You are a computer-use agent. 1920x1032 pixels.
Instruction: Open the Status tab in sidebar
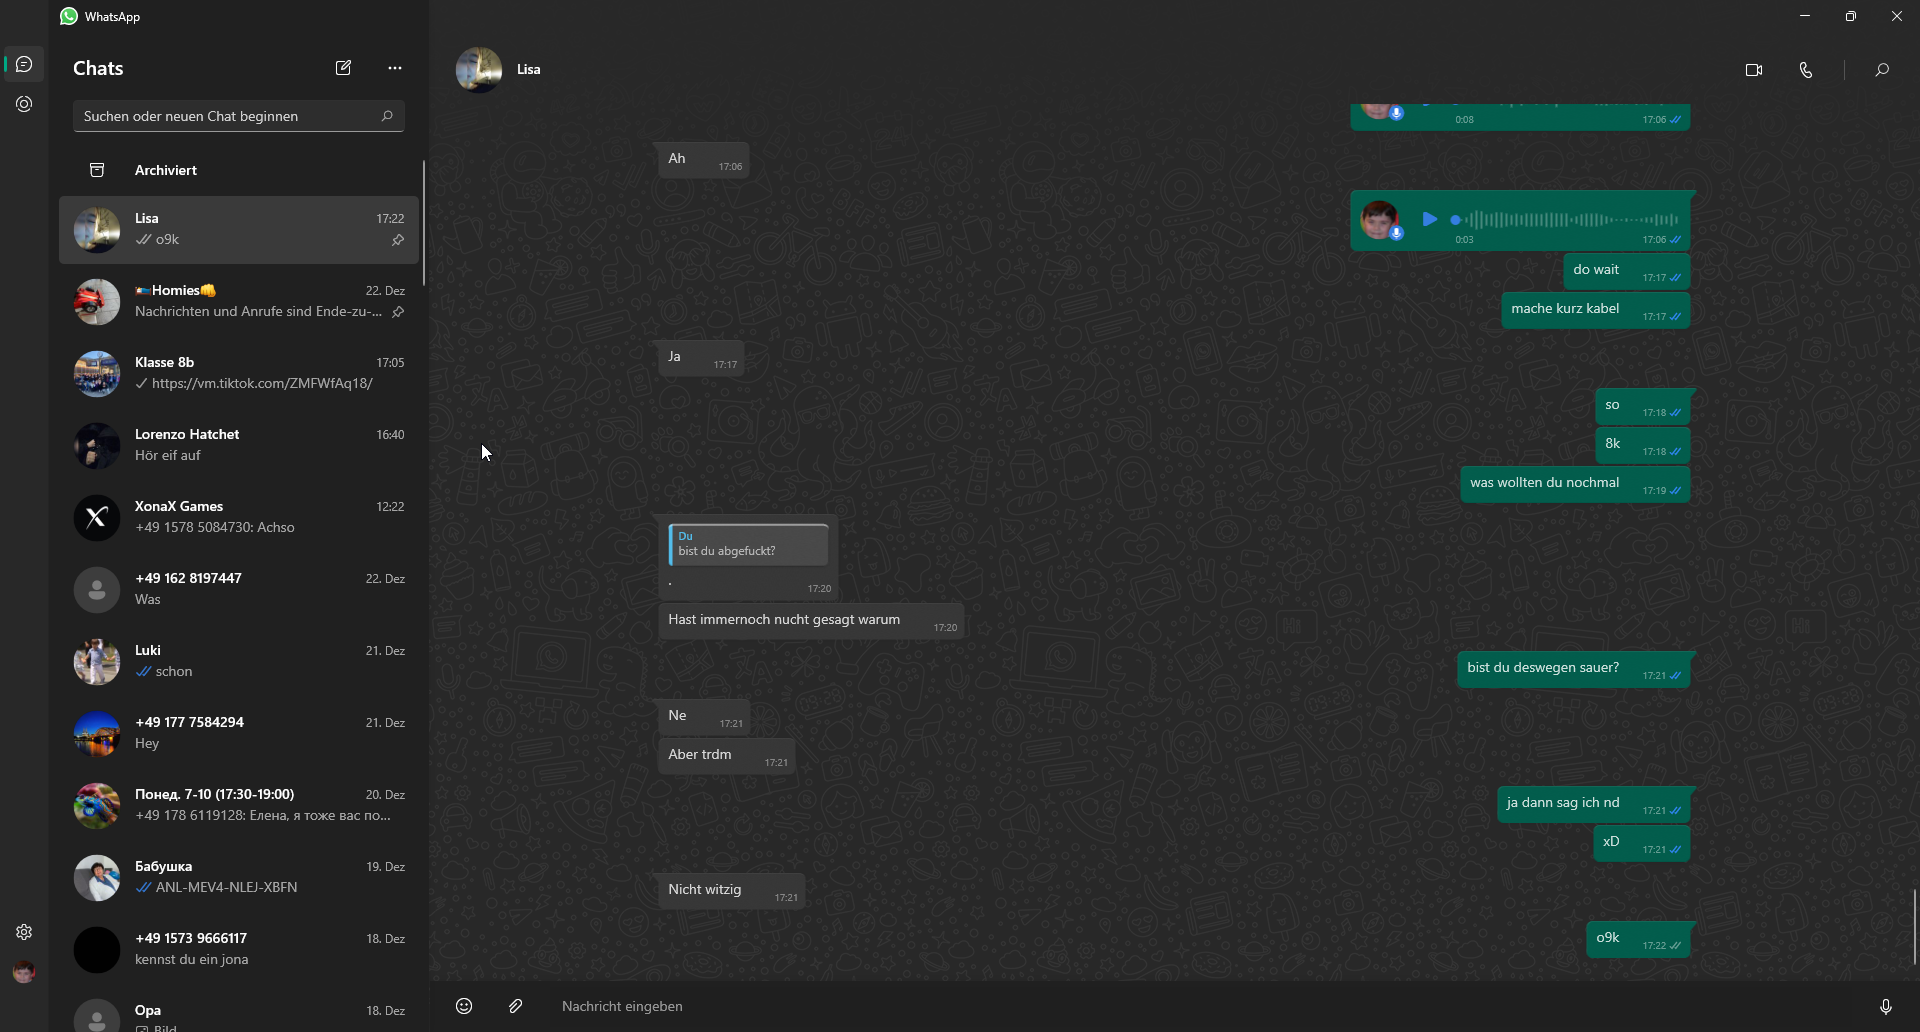pyautogui.click(x=24, y=104)
